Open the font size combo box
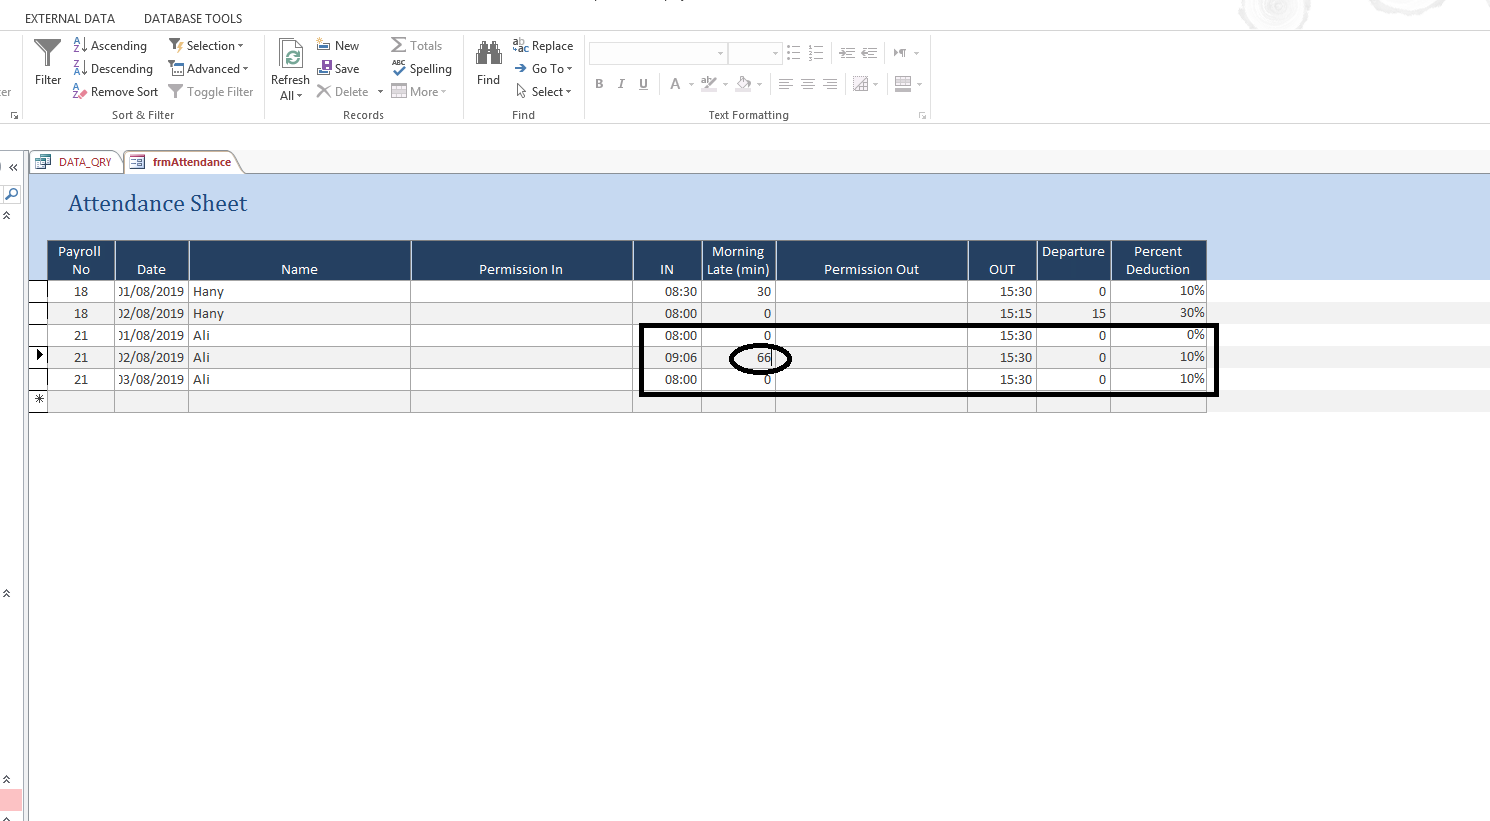The image size is (1490, 821). click(x=755, y=53)
